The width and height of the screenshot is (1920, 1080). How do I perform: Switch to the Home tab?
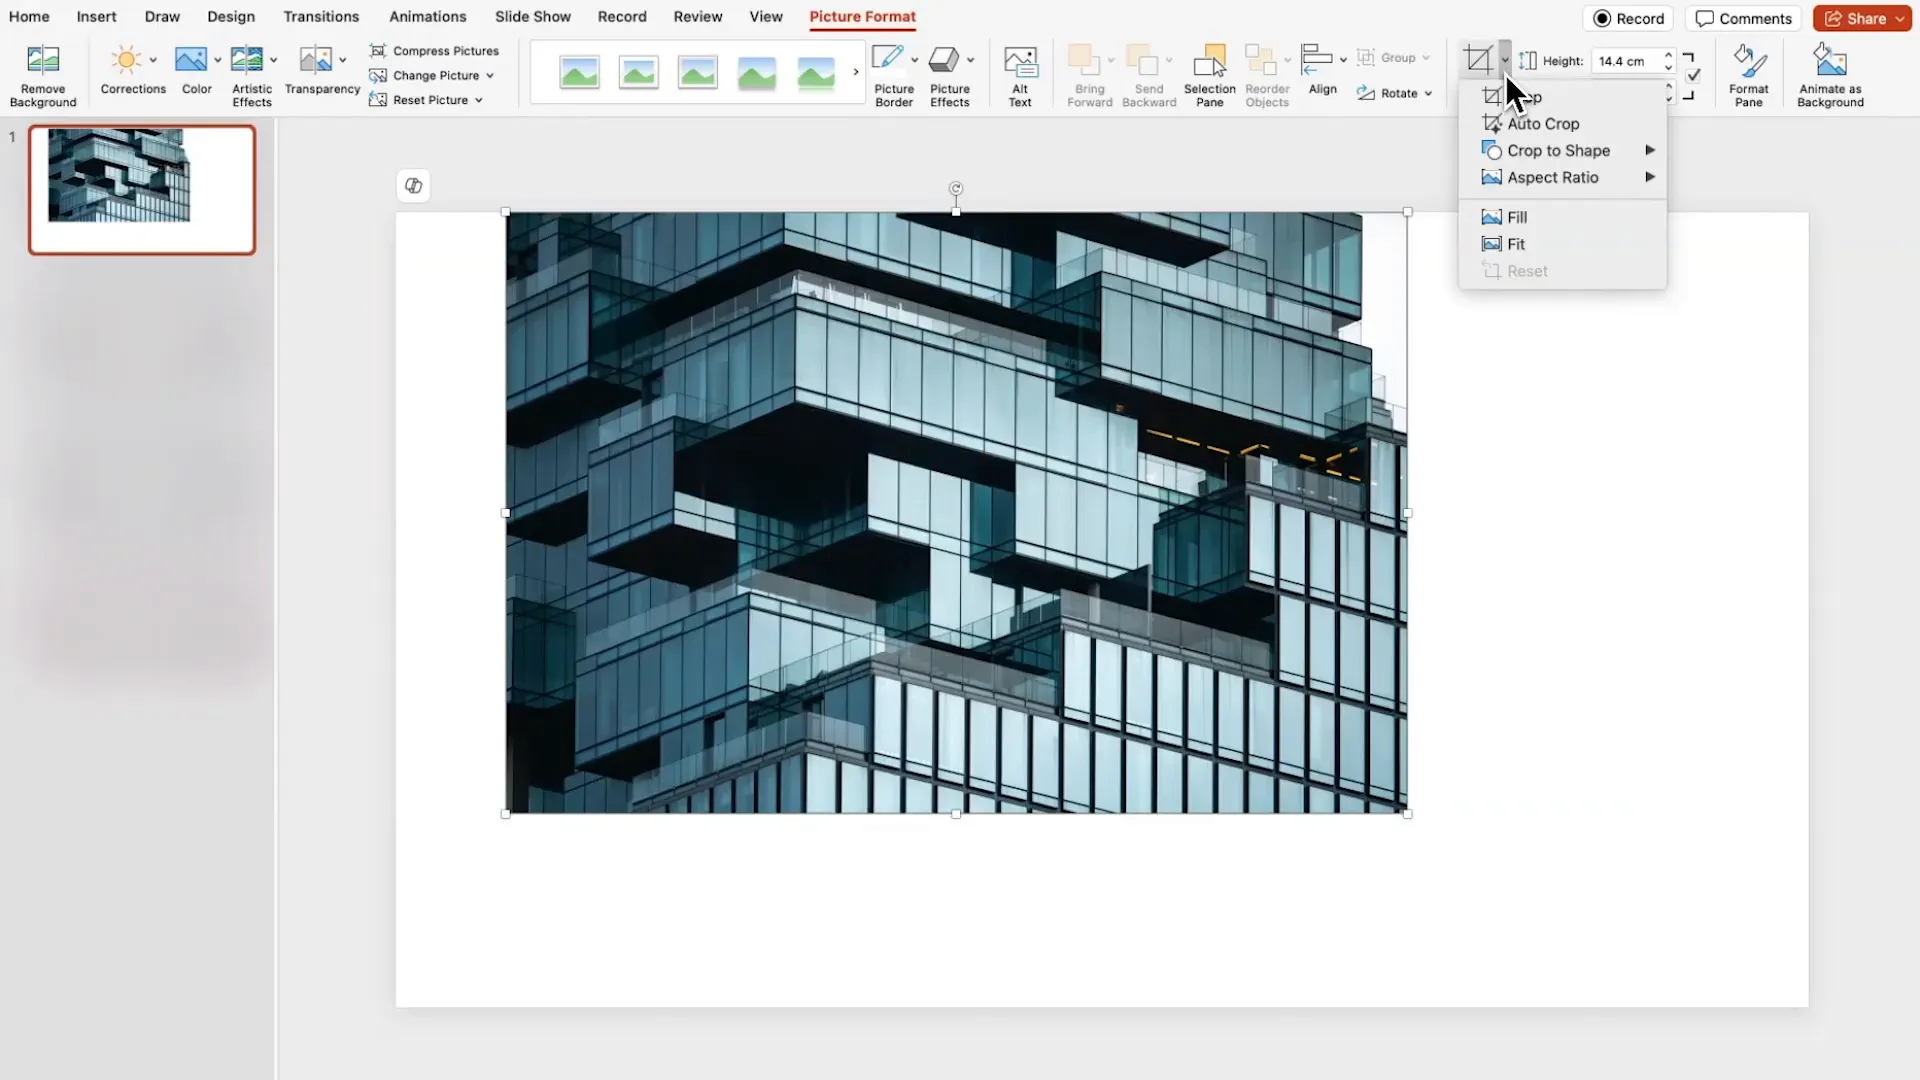(x=29, y=17)
